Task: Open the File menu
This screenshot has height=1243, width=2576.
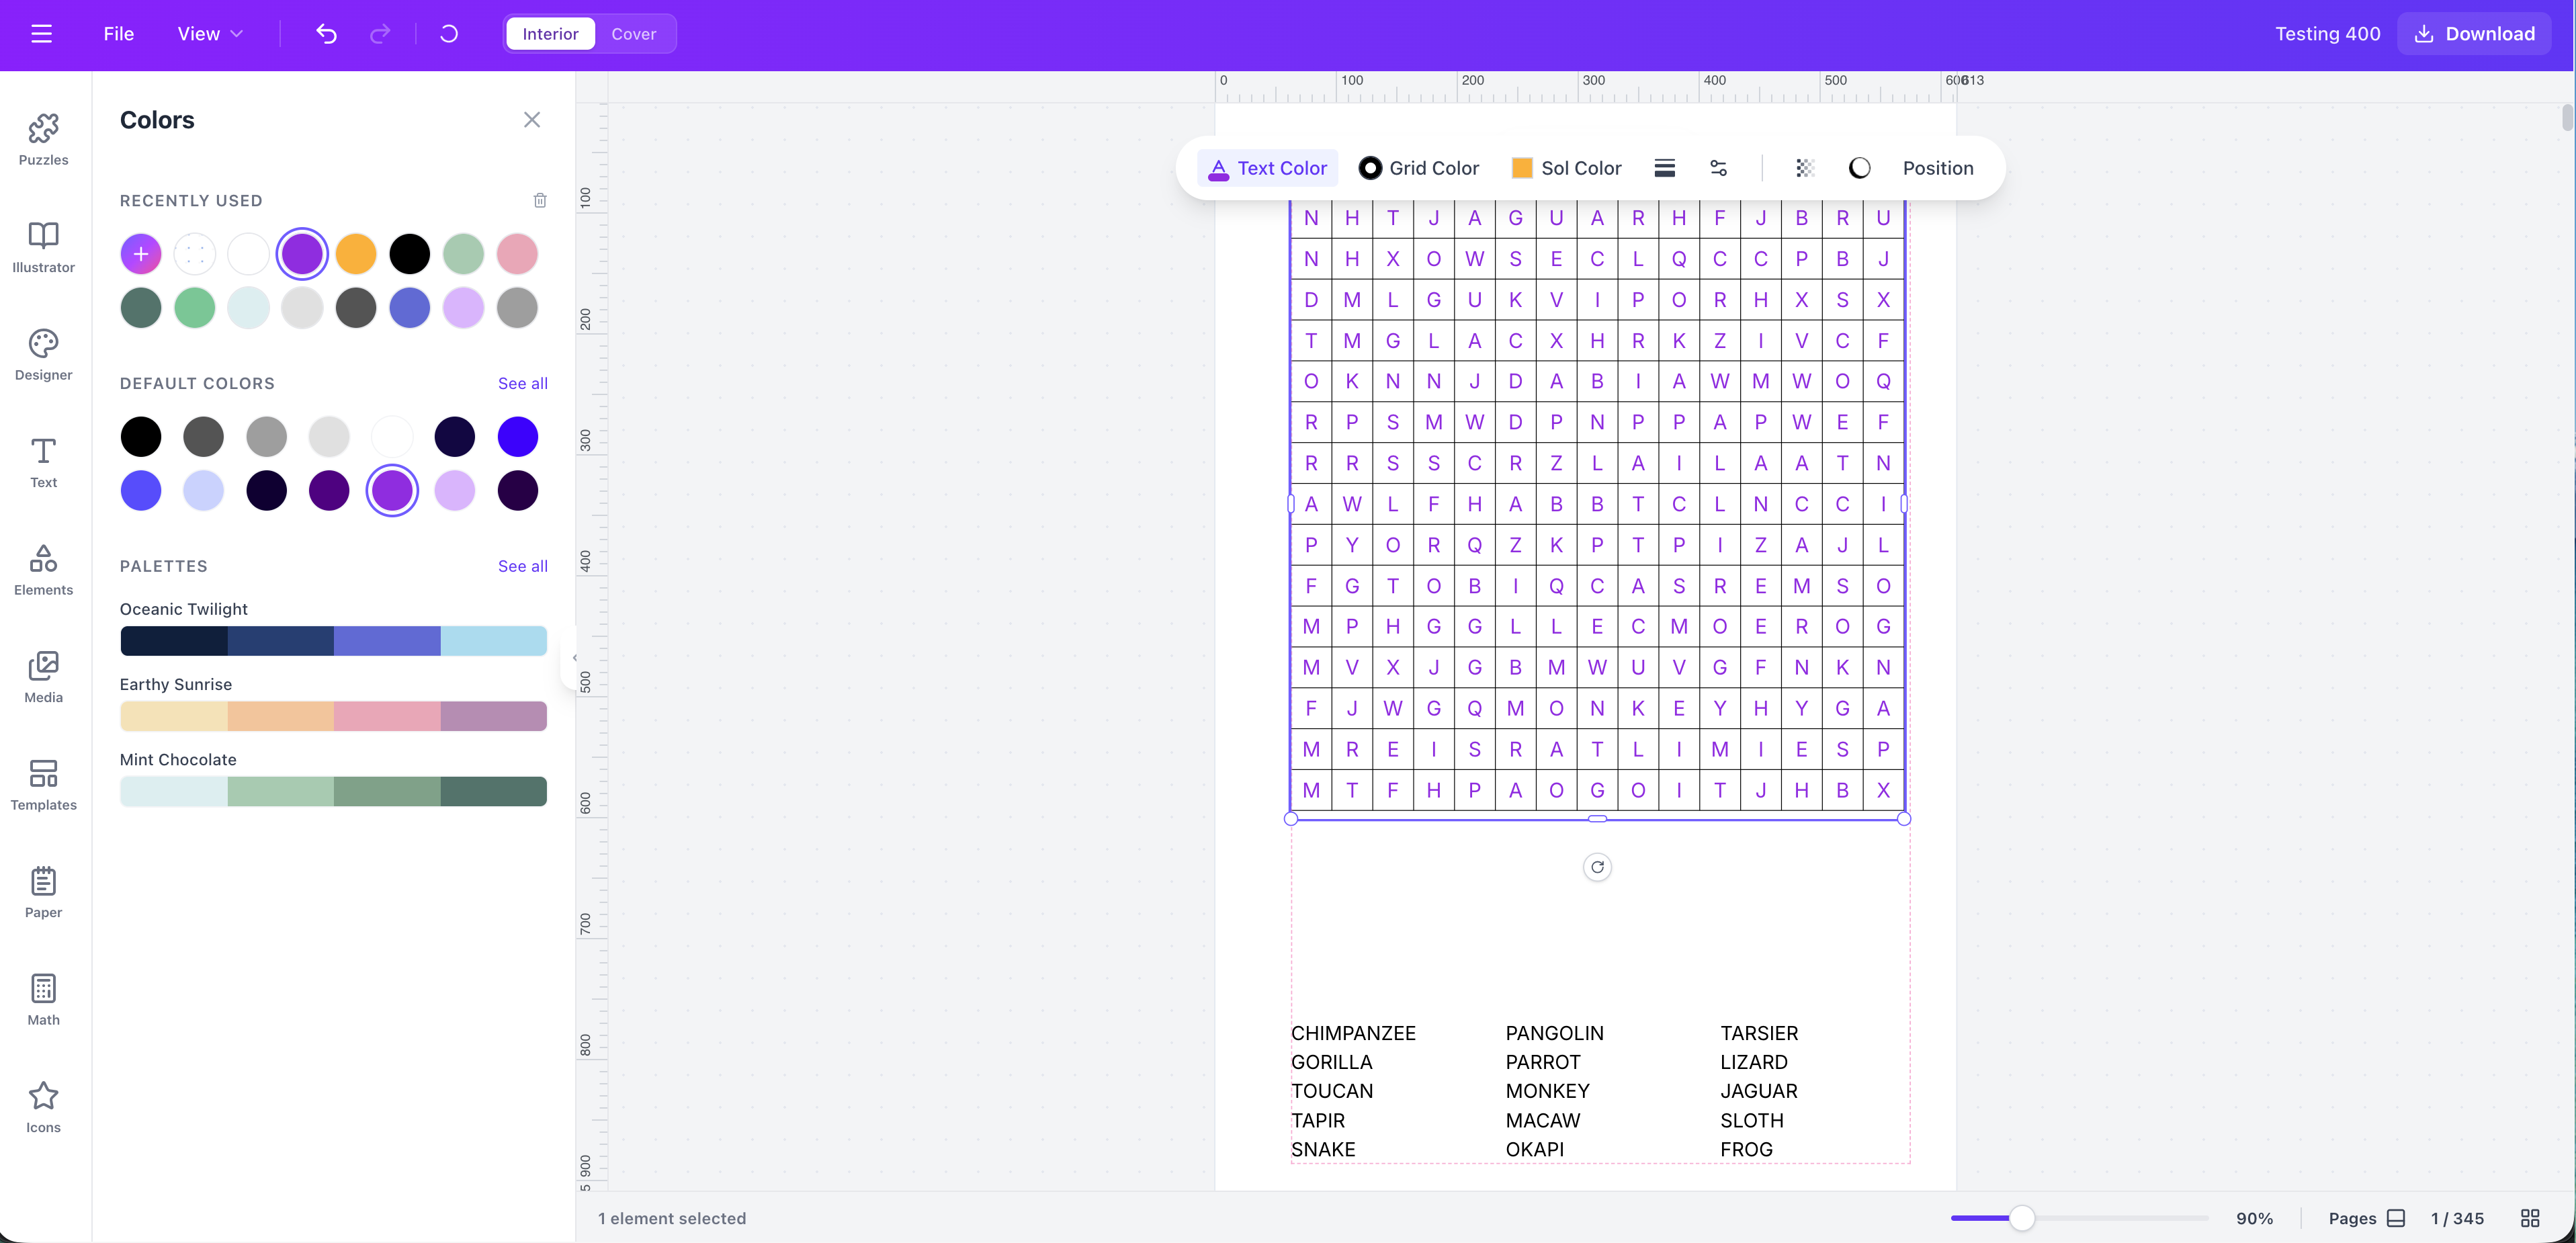Action: [x=118, y=33]
